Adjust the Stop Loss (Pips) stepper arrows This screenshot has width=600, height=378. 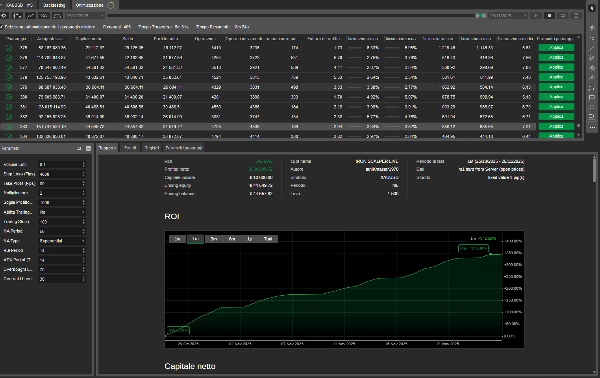click(83, 174)
